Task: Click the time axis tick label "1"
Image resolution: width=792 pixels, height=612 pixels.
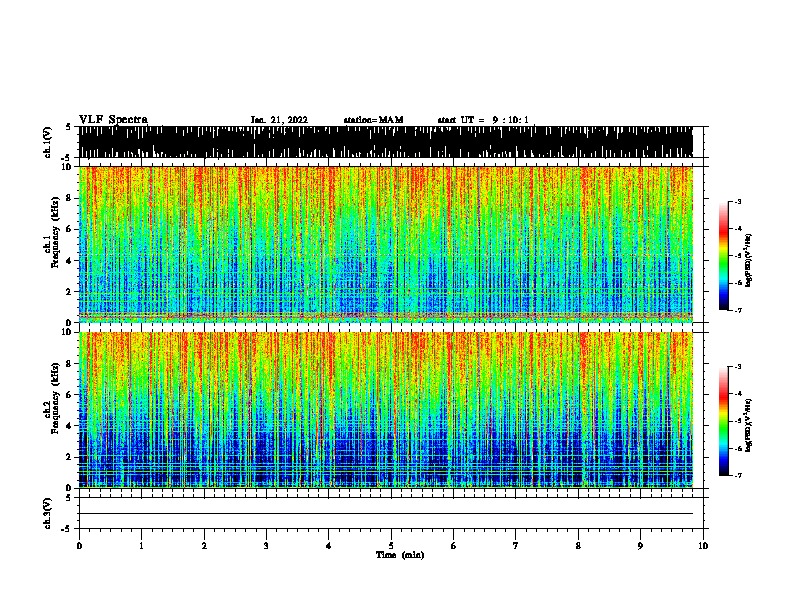Action: pos(141,546)
